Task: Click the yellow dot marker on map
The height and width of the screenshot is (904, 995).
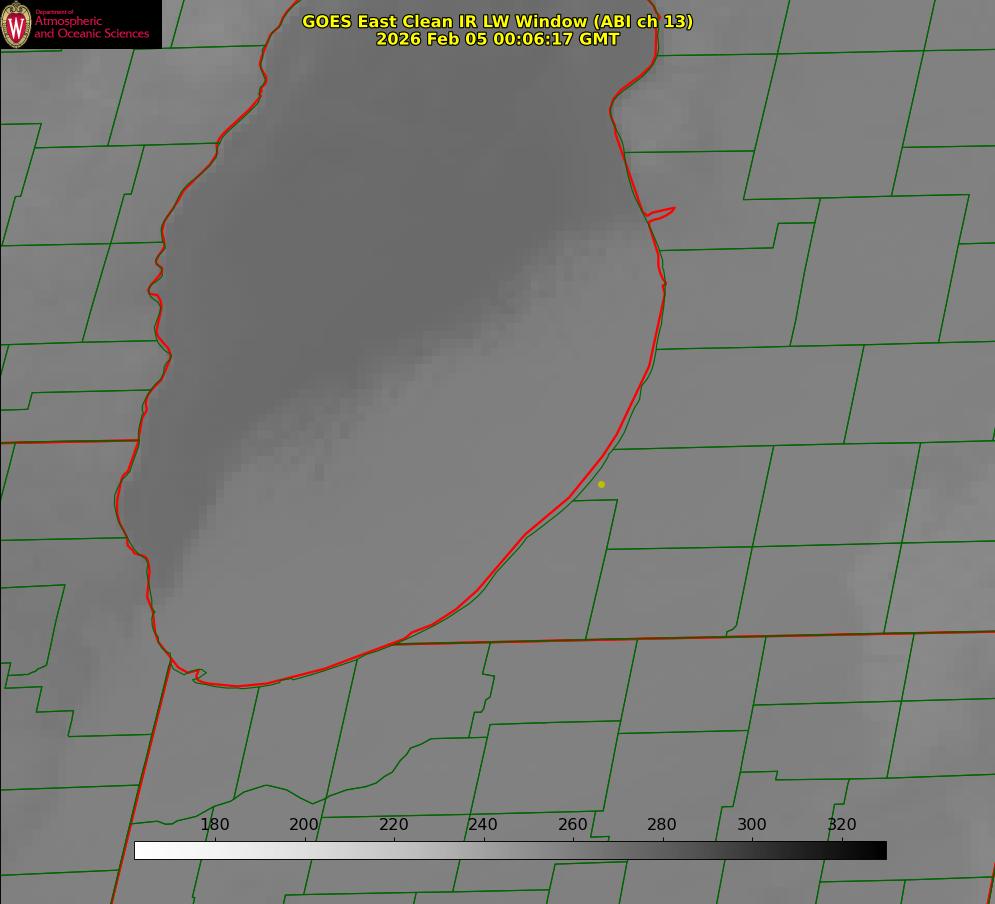Action: [x=601, y=484]
